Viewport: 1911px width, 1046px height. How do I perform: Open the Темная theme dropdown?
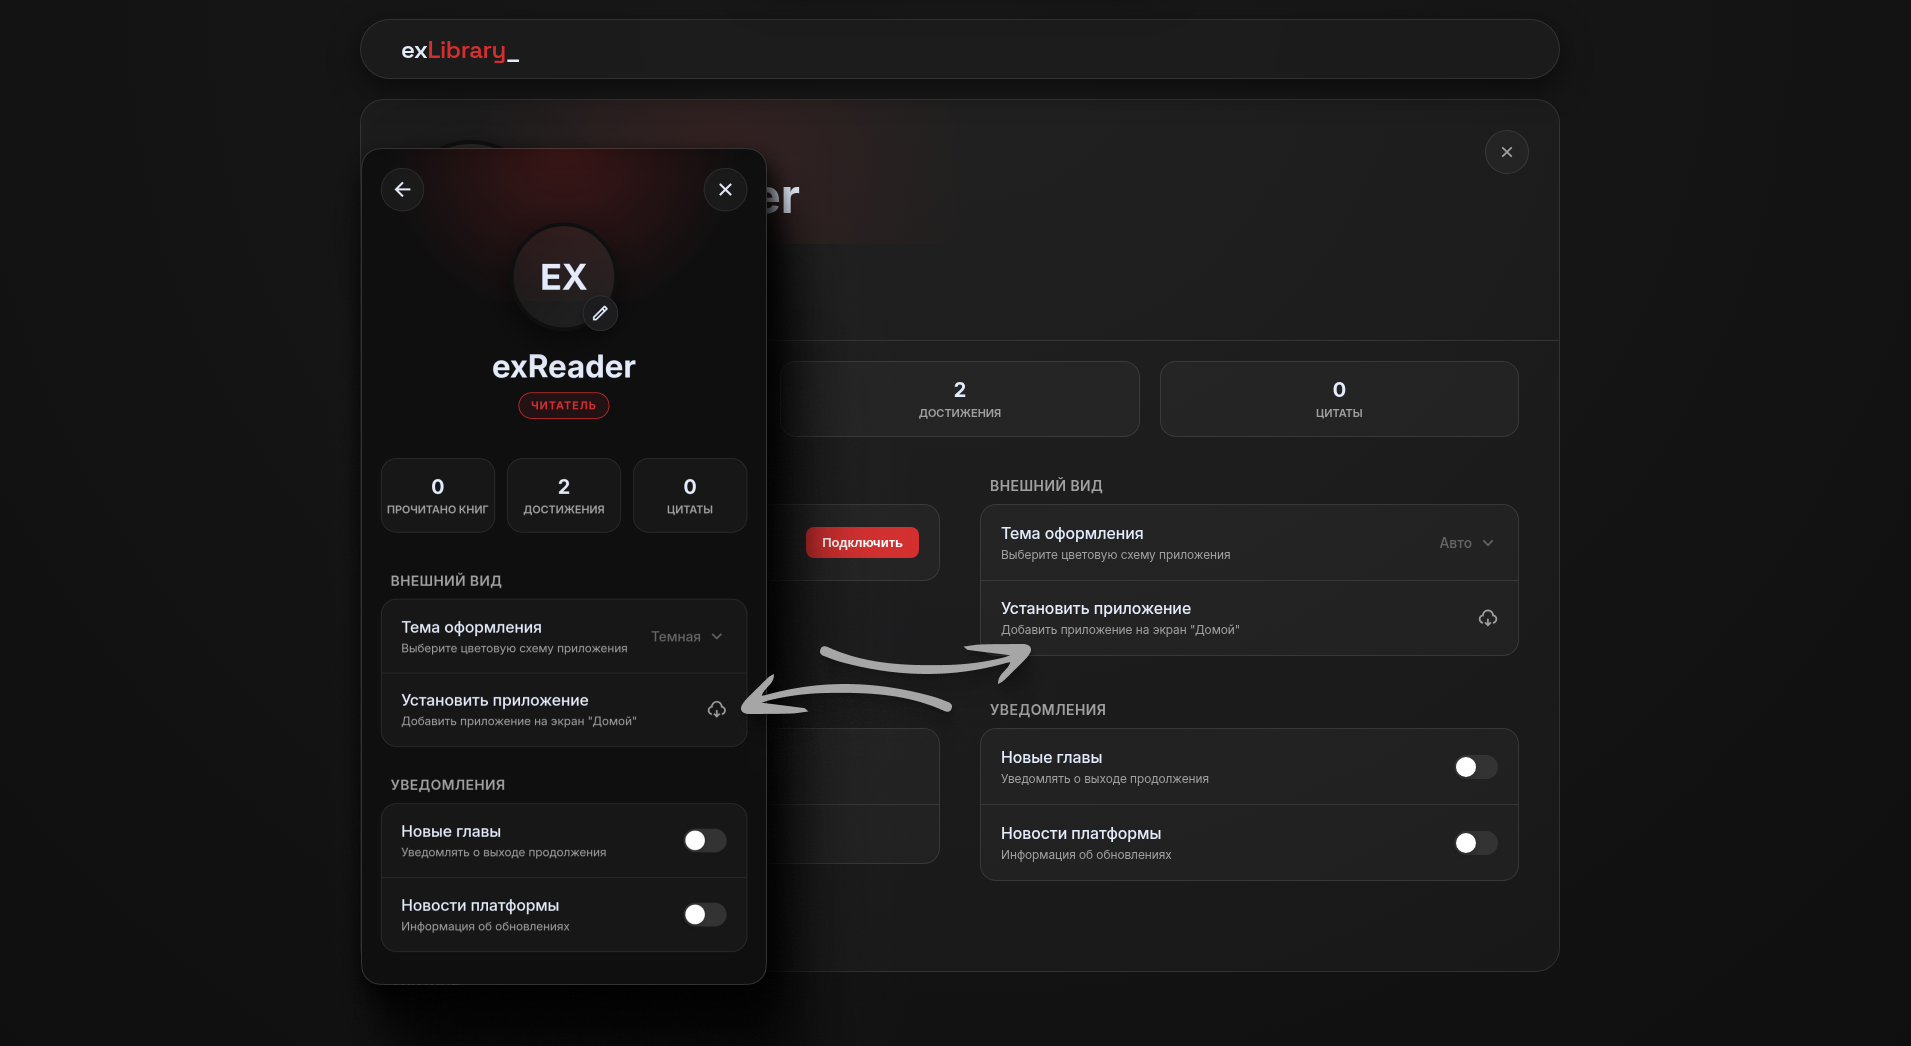coord(687,637)
